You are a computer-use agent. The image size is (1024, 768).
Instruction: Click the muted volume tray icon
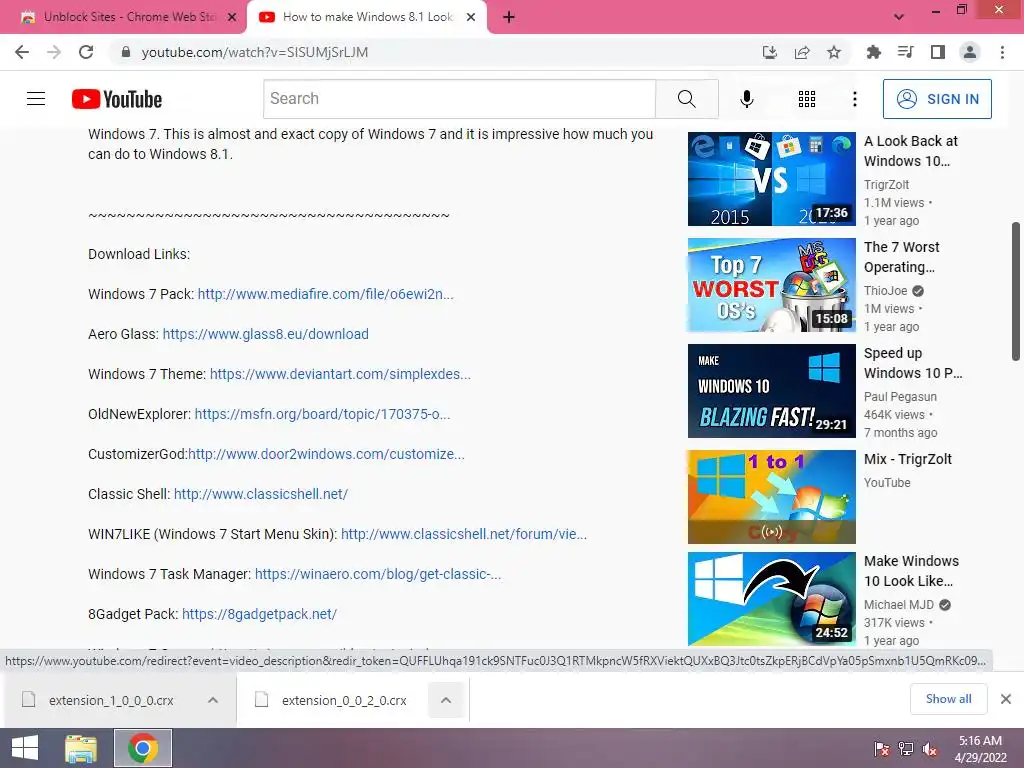coord(930,749)
